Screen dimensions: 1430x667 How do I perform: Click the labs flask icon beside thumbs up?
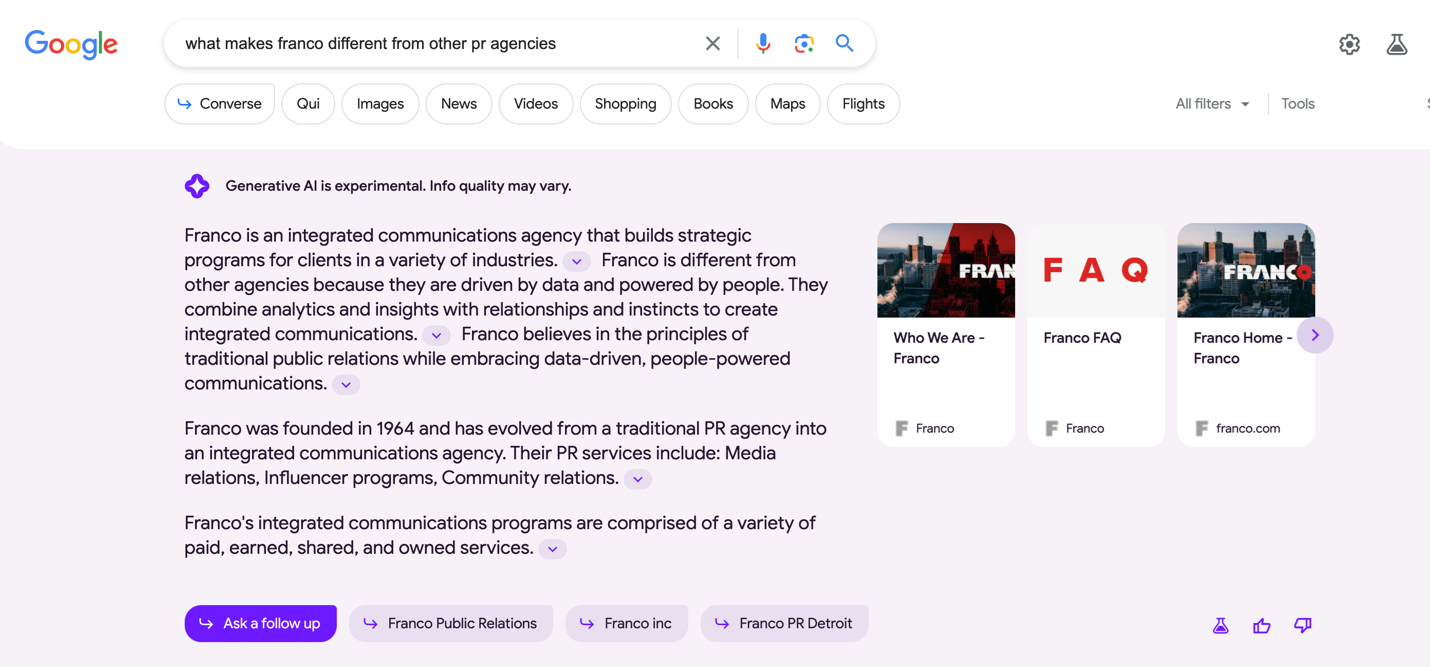click(x=1221, y=625)
